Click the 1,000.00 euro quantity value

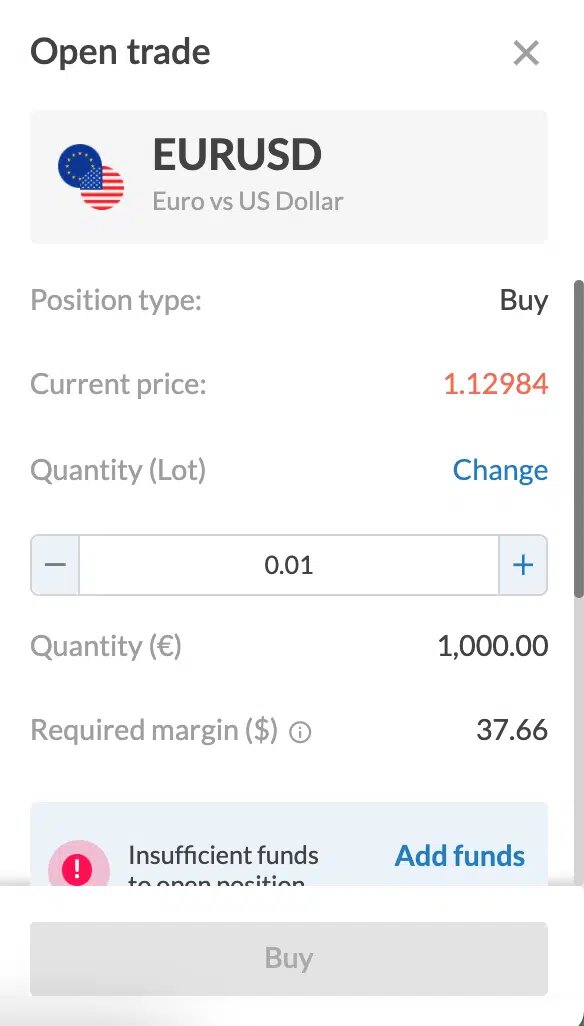pyautogui.click(x=493, y=646)
